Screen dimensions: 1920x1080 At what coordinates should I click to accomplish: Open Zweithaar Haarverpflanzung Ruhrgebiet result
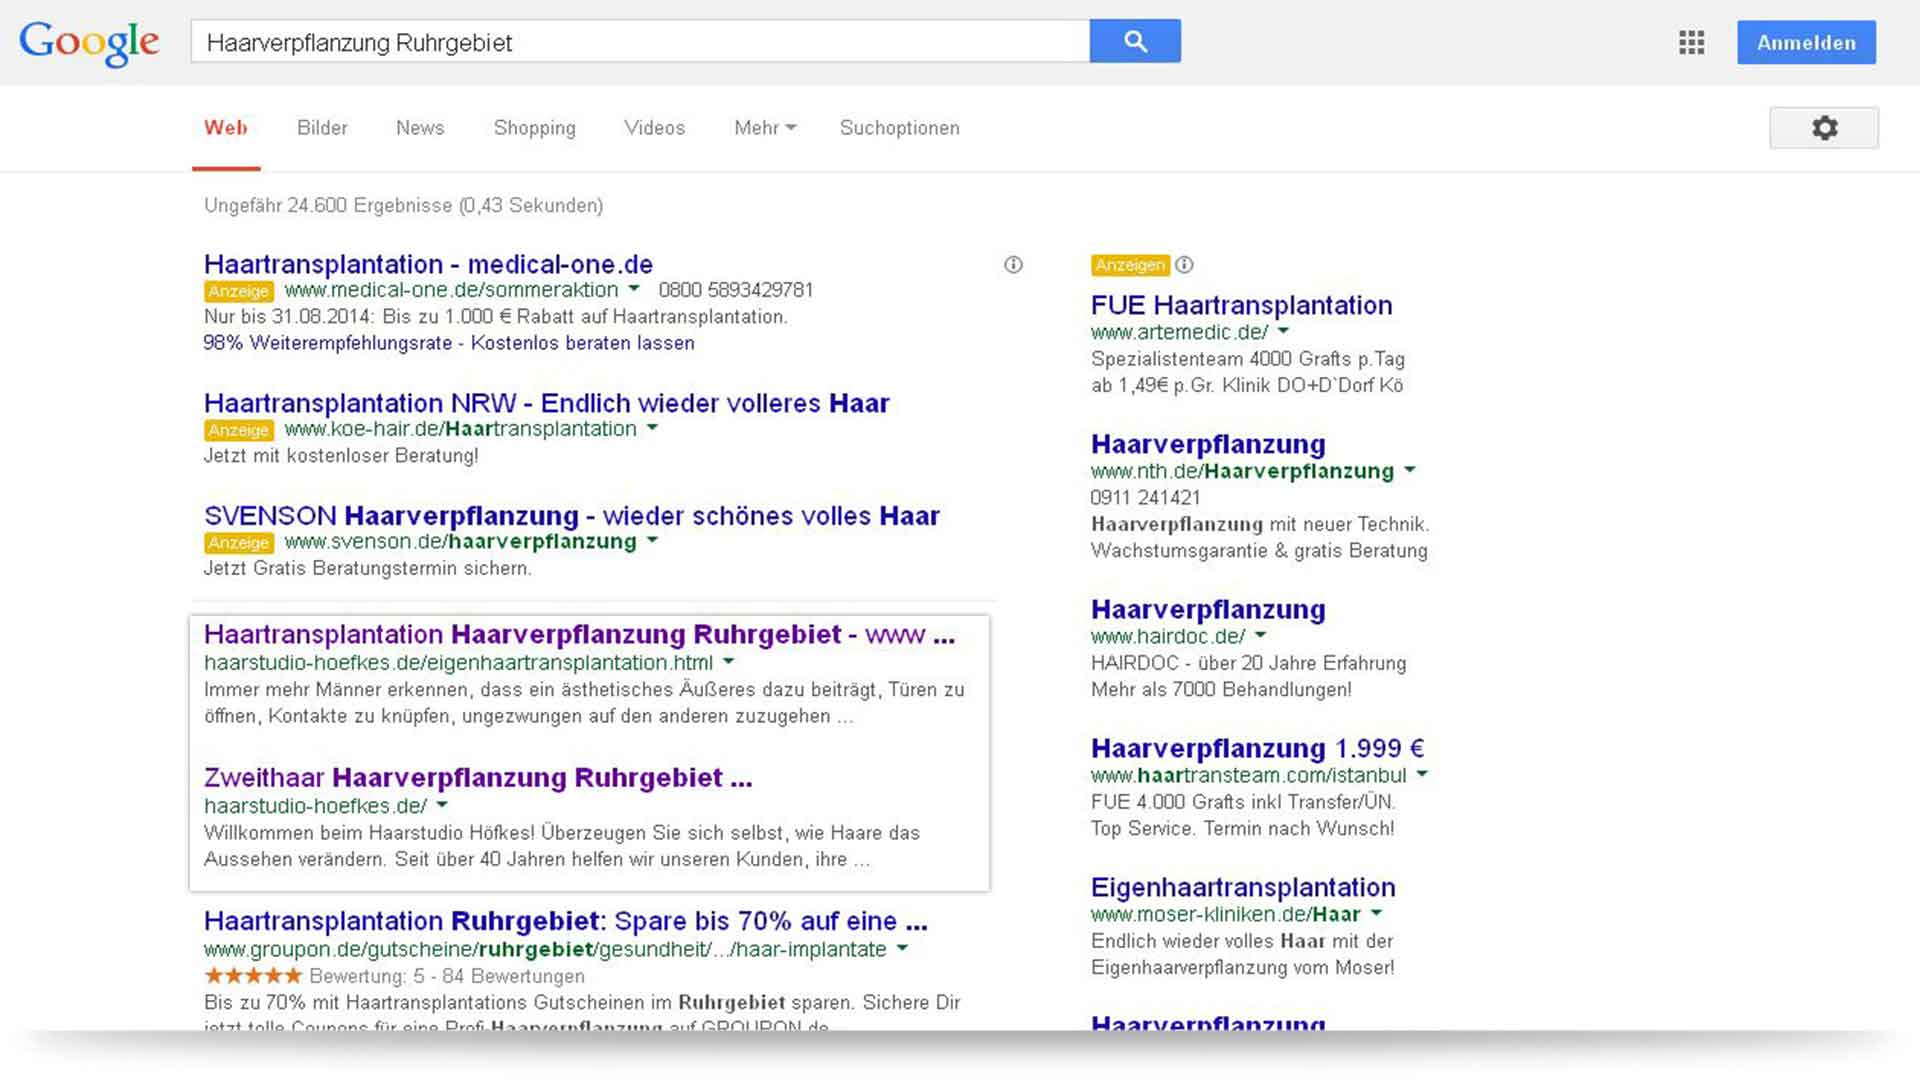478,777
